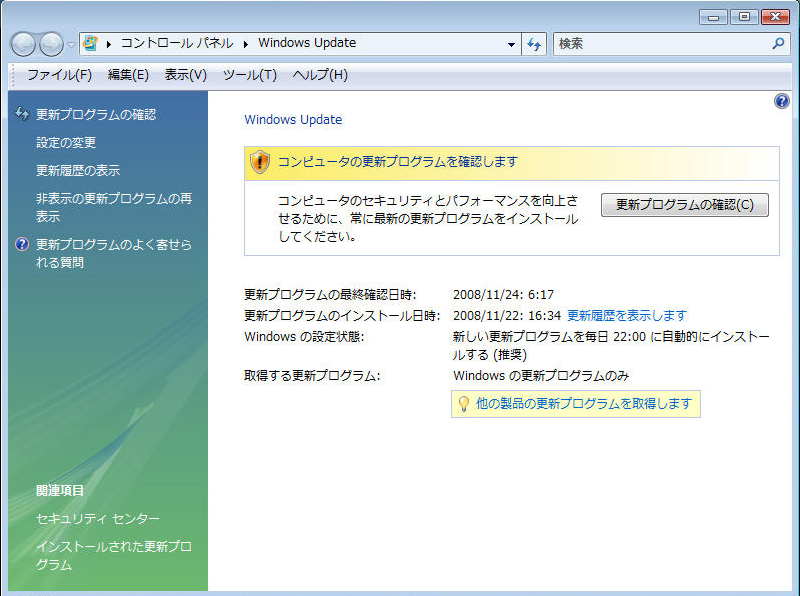This screenshot has height=596, width=800.
Task: Open 更新履歴の表示 in the sidebar
Action: pos(78,170)
